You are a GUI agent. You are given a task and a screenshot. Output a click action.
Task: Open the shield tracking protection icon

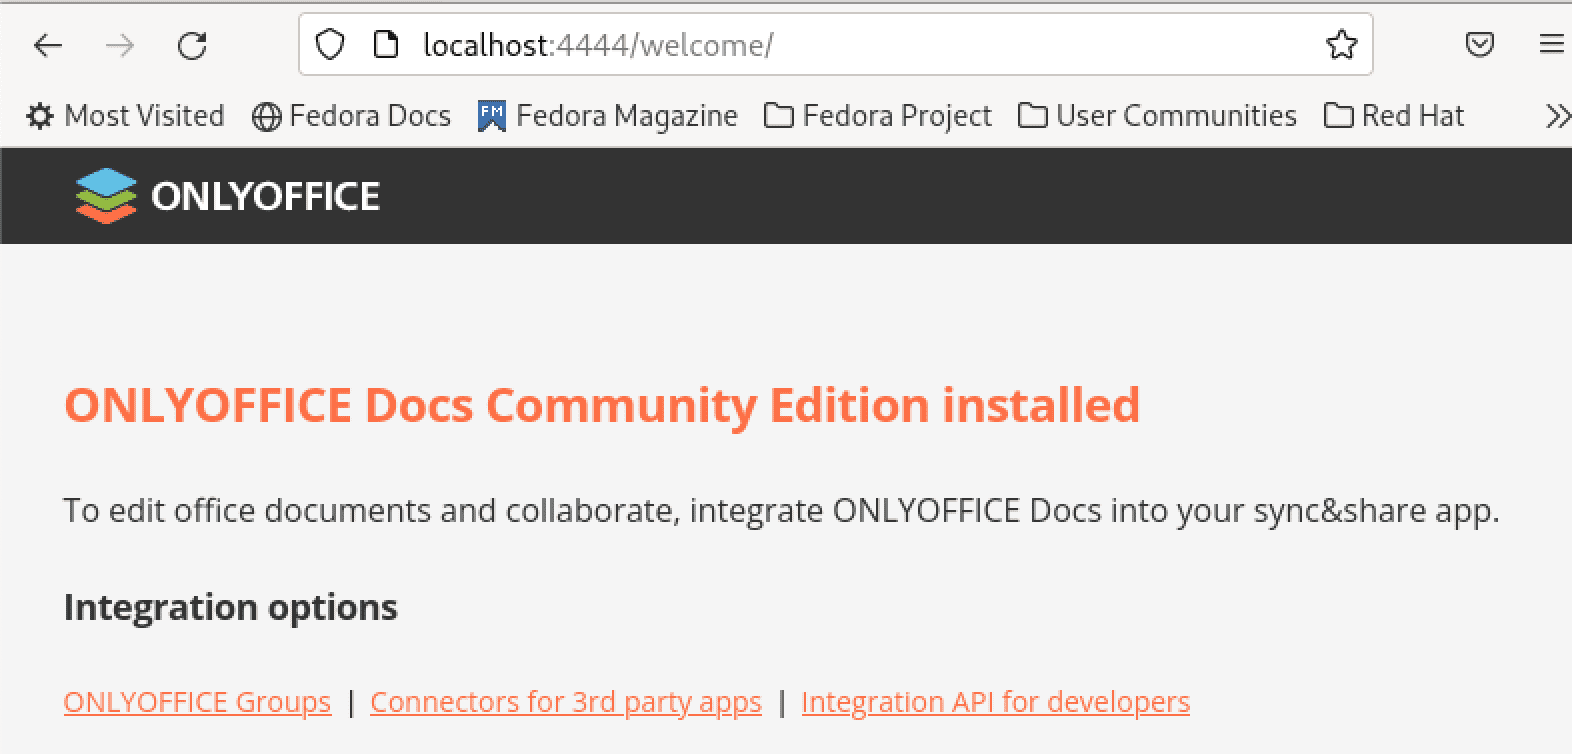click(x=330, y=45)
